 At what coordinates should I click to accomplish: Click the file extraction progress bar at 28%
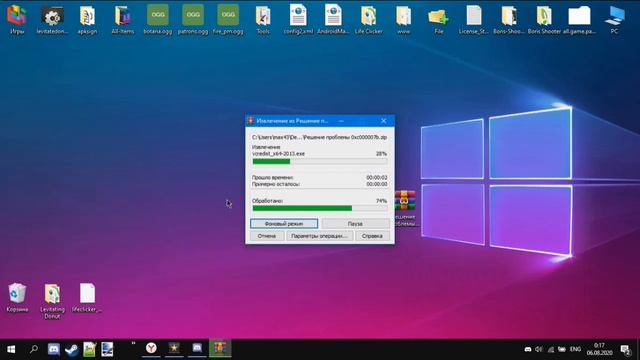[x=320, y=162]
